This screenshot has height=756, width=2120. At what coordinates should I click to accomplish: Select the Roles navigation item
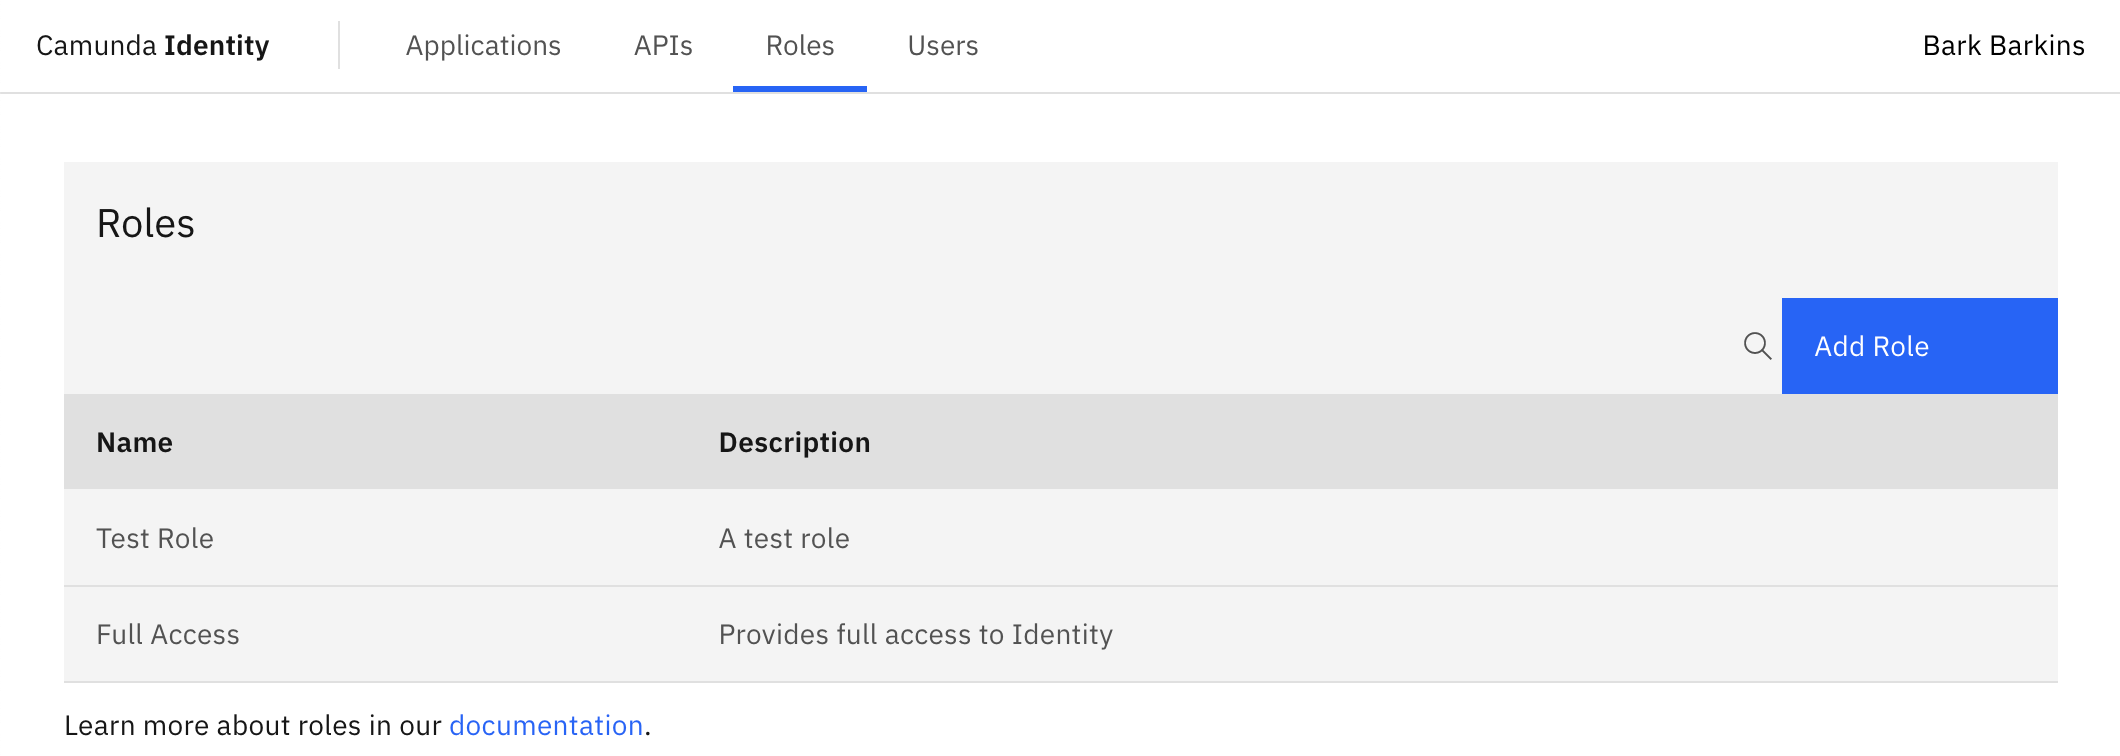click(799, 46)
